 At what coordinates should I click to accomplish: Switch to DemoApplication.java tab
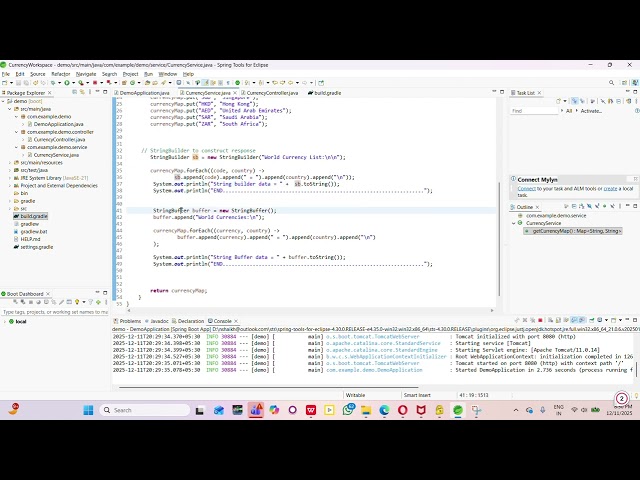pos(144,93)
